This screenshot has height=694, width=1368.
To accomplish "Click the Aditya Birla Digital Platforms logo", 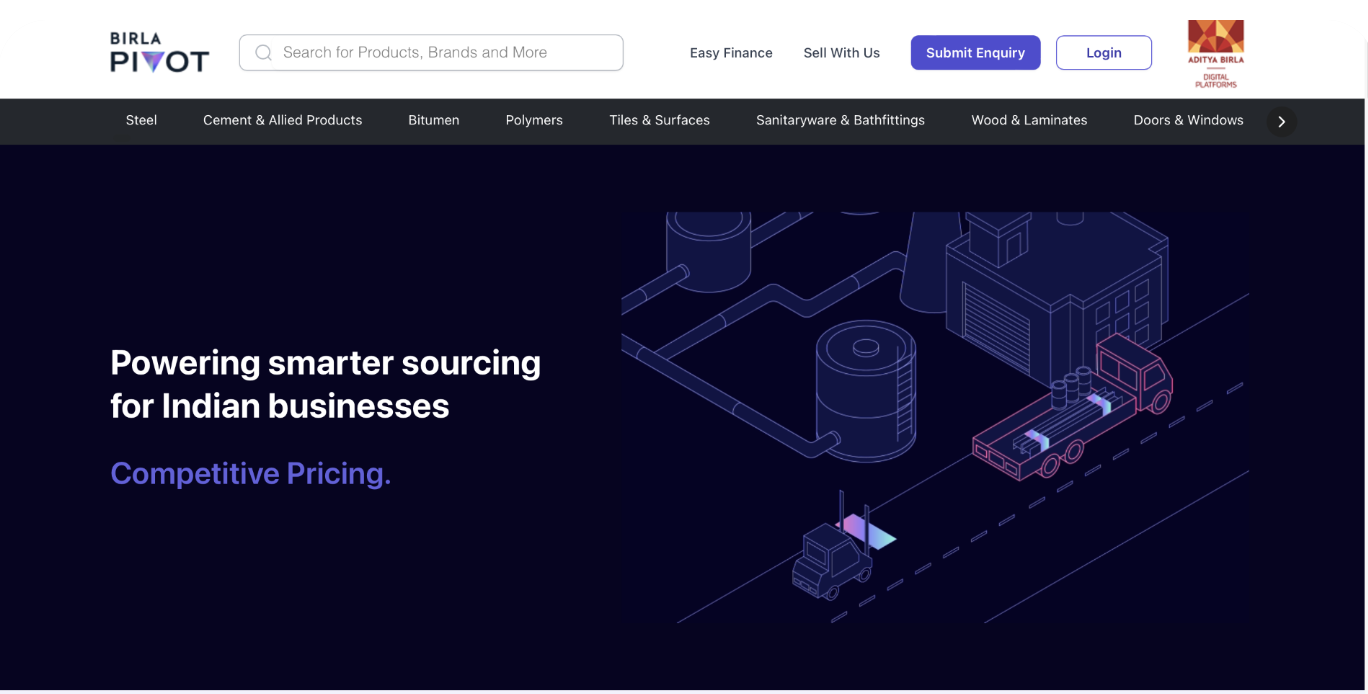I will (1216, 54).
